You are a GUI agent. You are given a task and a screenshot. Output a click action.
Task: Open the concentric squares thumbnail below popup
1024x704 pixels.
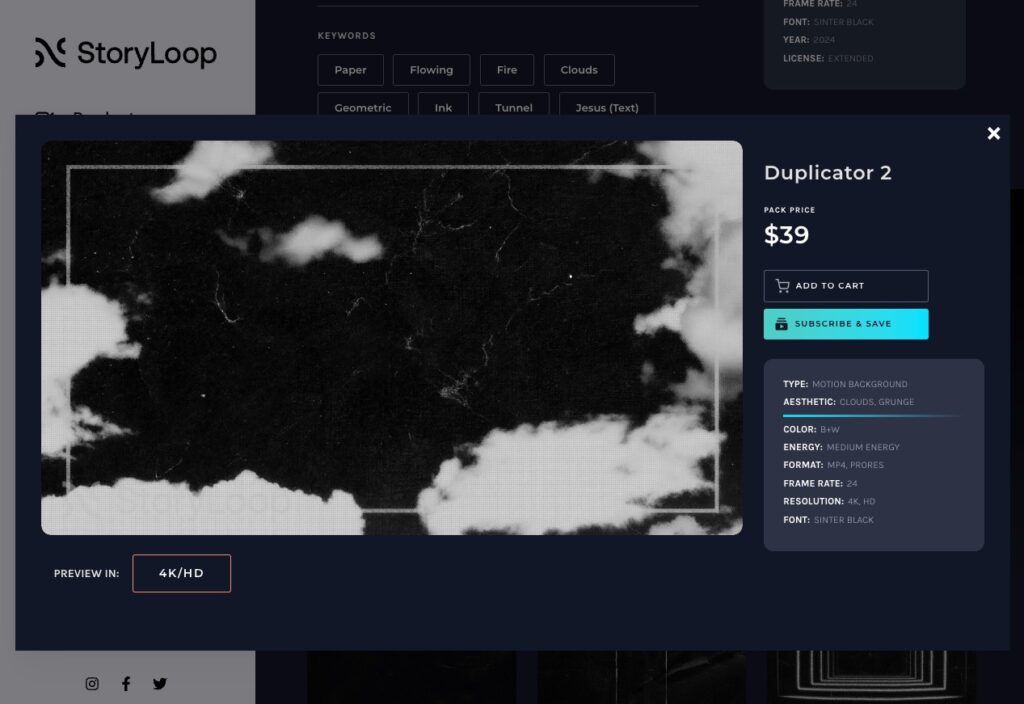(871, 677)
